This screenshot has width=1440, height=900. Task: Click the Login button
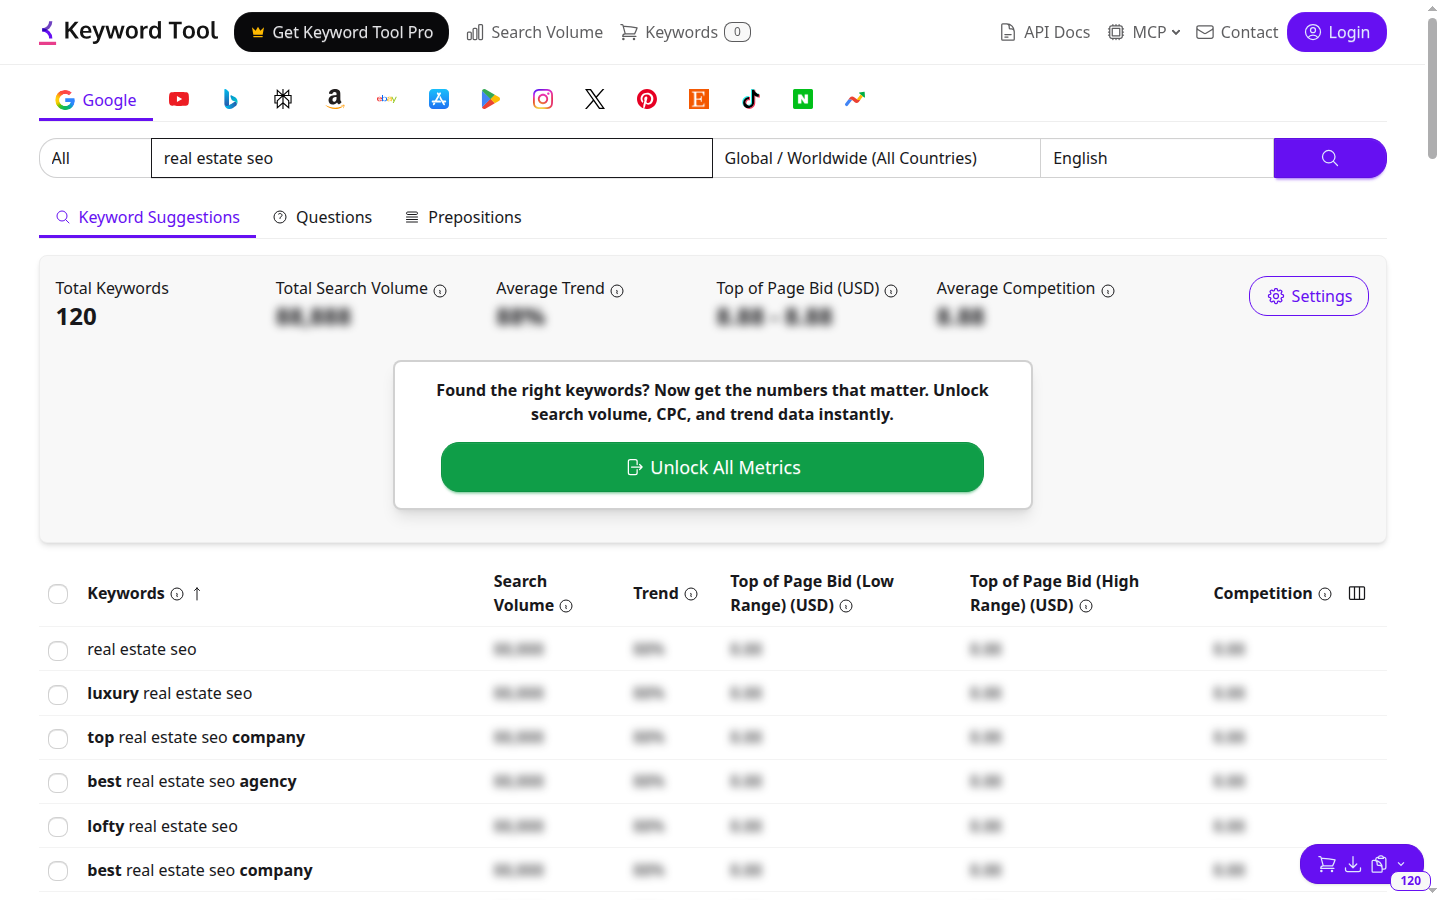coord(1337,32)
